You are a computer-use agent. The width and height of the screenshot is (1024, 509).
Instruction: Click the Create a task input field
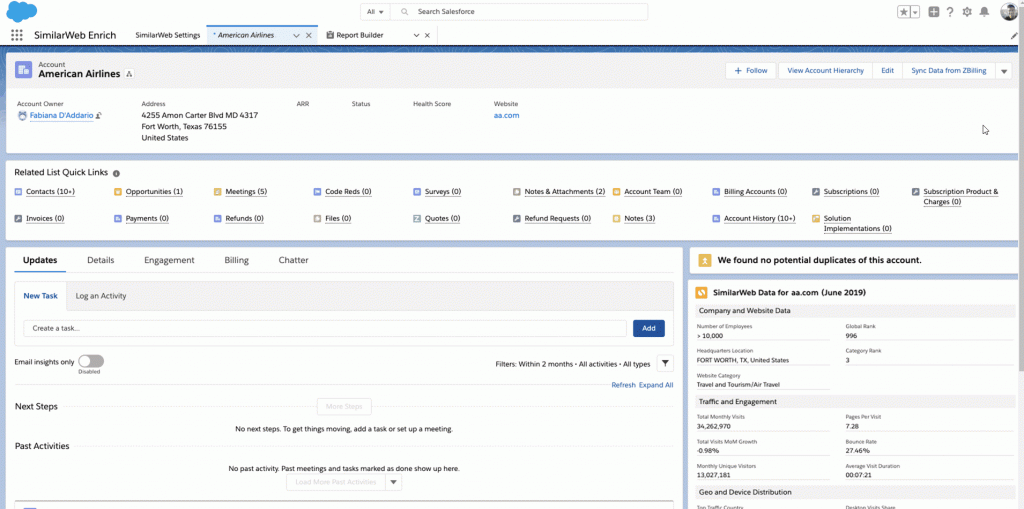click(x=327, y=328)
